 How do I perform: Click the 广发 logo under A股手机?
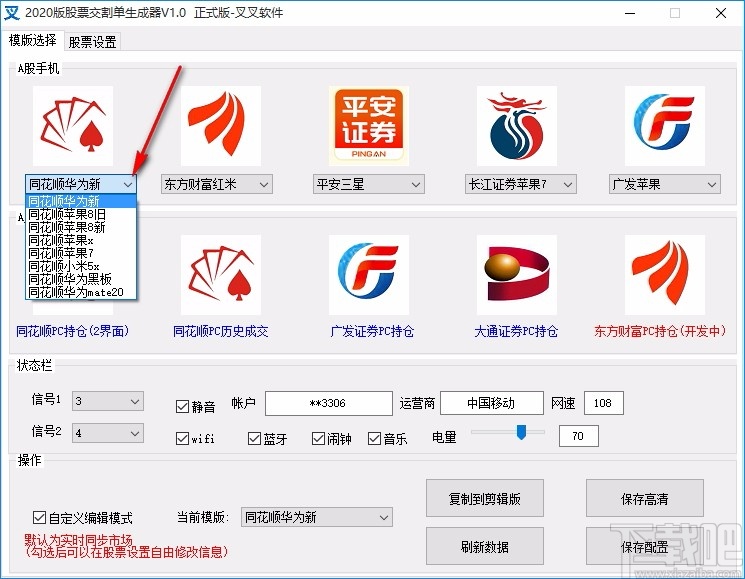click(665, 126)
